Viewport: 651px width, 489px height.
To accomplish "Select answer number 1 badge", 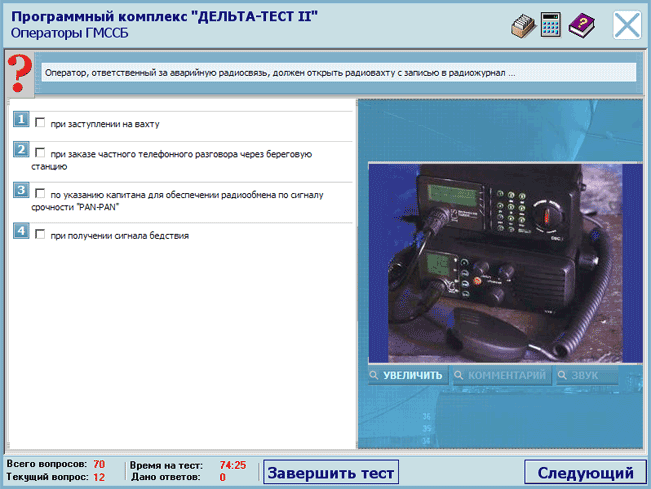I will [x=21, y=121].
